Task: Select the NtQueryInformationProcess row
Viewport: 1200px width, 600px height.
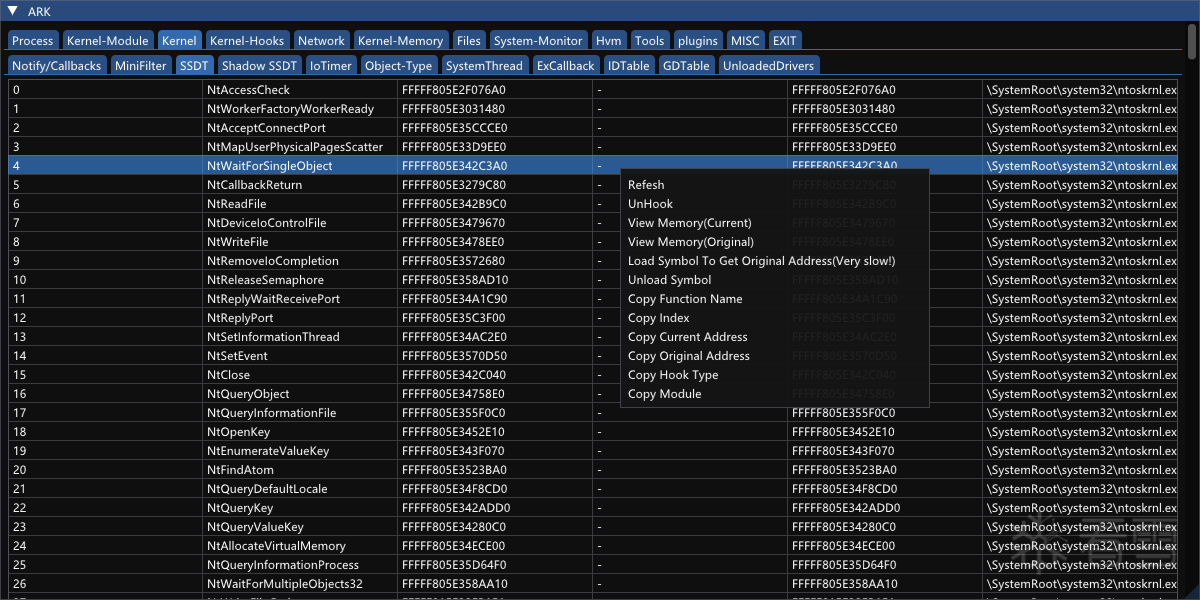Action: (593, 565)
